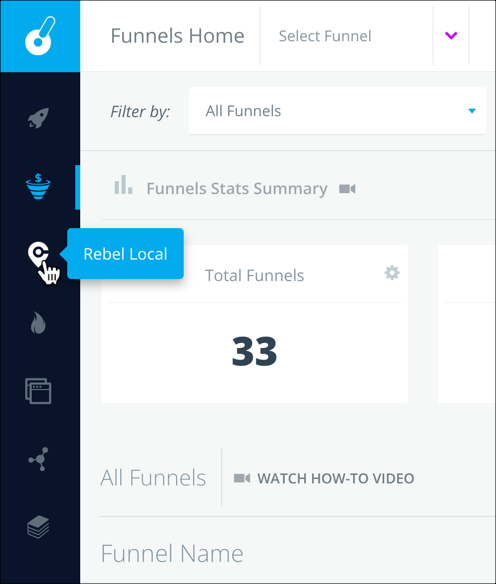Click the Total Funnels card title
The image size is (496, 584).
click(254, 276)
